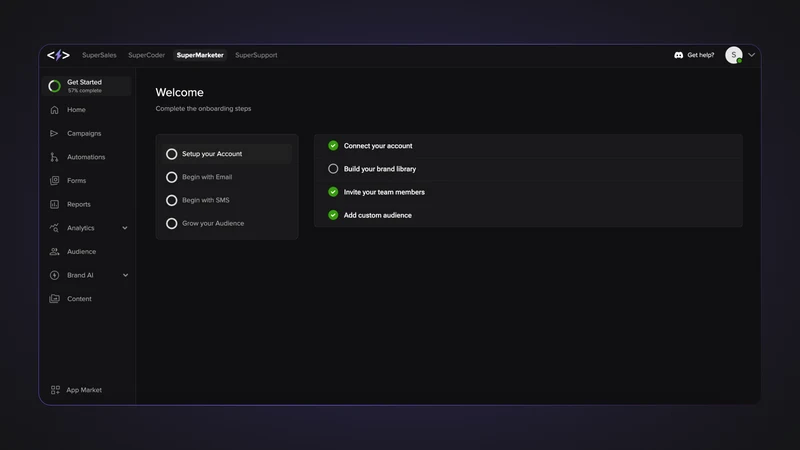Viewport: 800px width, 450px height.
Task: Open the Invite your team members step
Action: coord(528,192)
